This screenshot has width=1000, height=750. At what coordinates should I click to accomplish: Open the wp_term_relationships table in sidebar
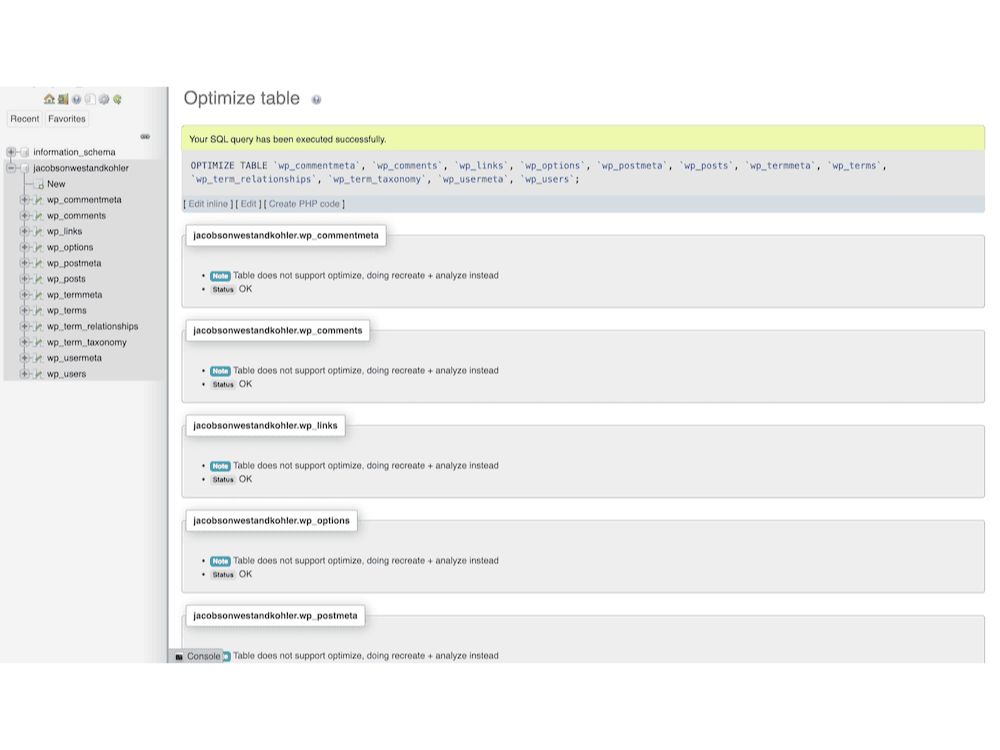[92, 327]
